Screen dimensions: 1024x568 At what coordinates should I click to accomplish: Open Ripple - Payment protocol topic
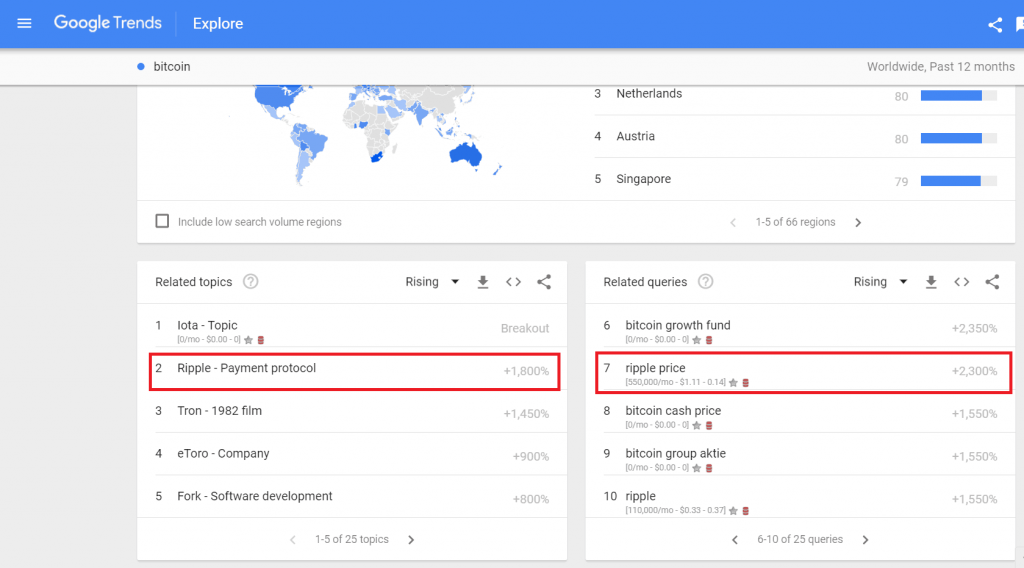pos(246,368)
